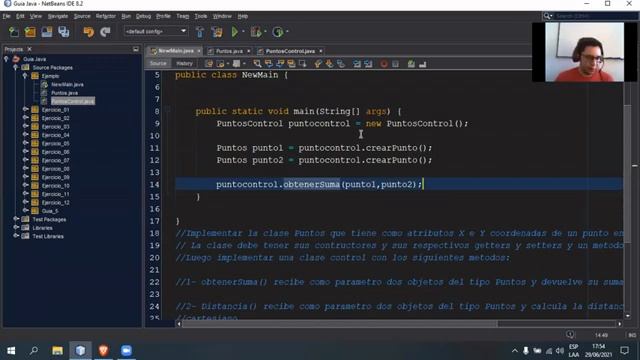Click the red Start Macro Recording icon

click(384, 64)
